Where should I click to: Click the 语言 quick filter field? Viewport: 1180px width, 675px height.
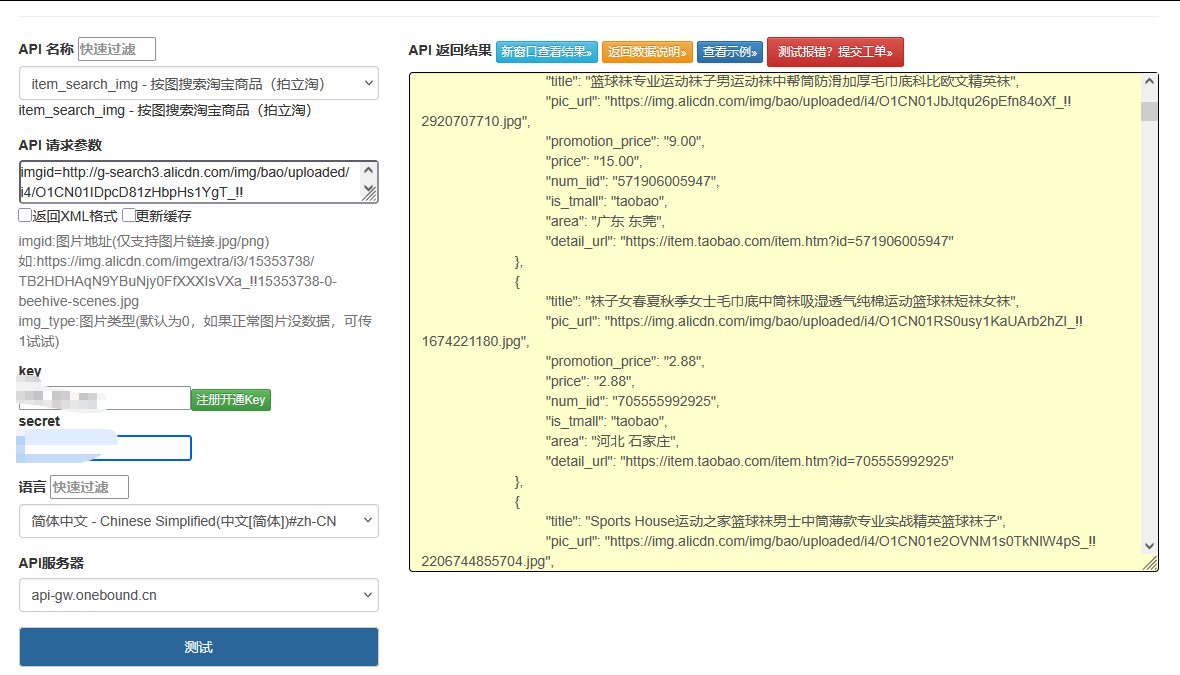[90, 487]
